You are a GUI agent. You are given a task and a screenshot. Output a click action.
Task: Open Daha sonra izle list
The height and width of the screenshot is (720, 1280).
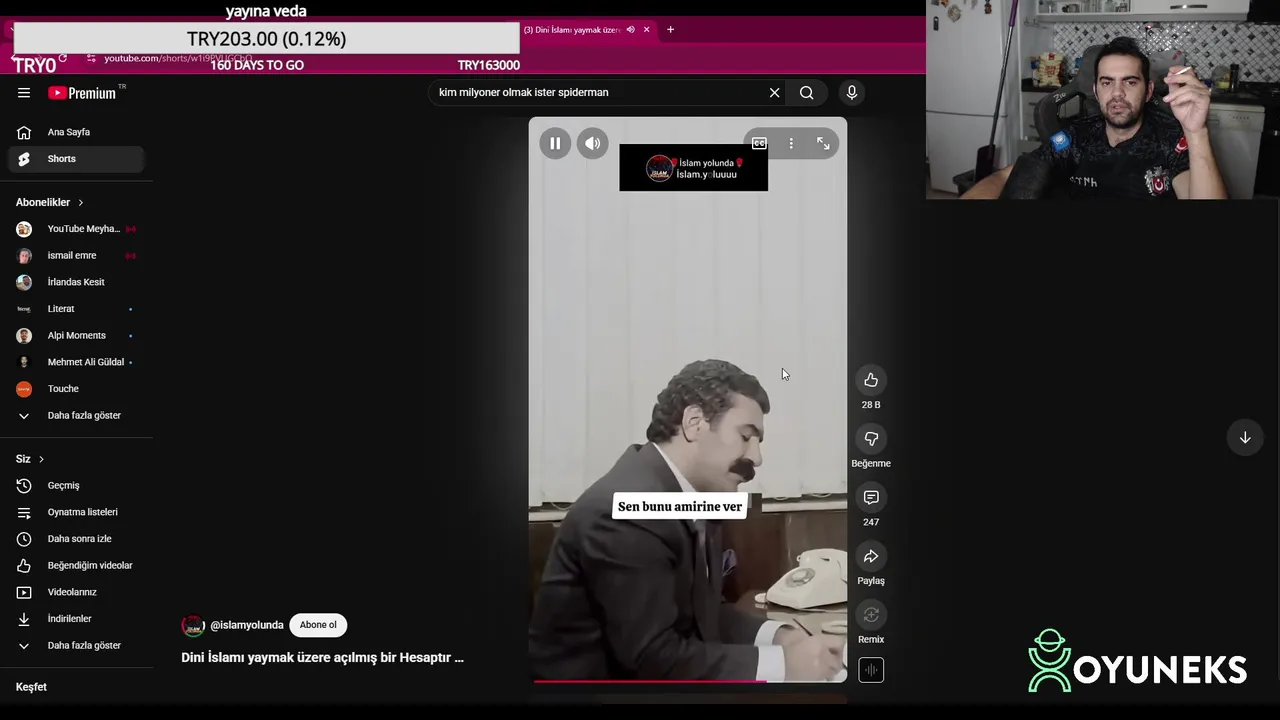pyautogui.click(x=76, y=539)
